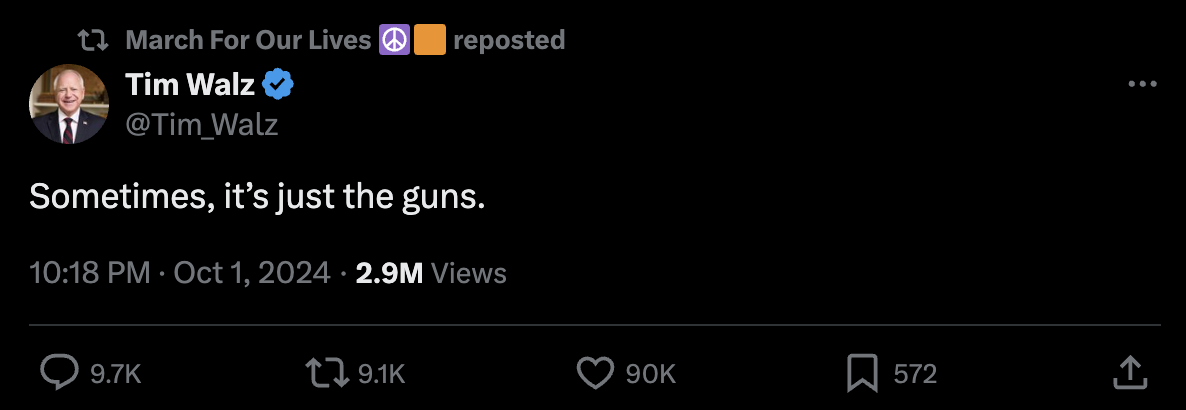Repost the tweet using the bottom repost icon
1186x410 pixels.
tap(328, 374)
